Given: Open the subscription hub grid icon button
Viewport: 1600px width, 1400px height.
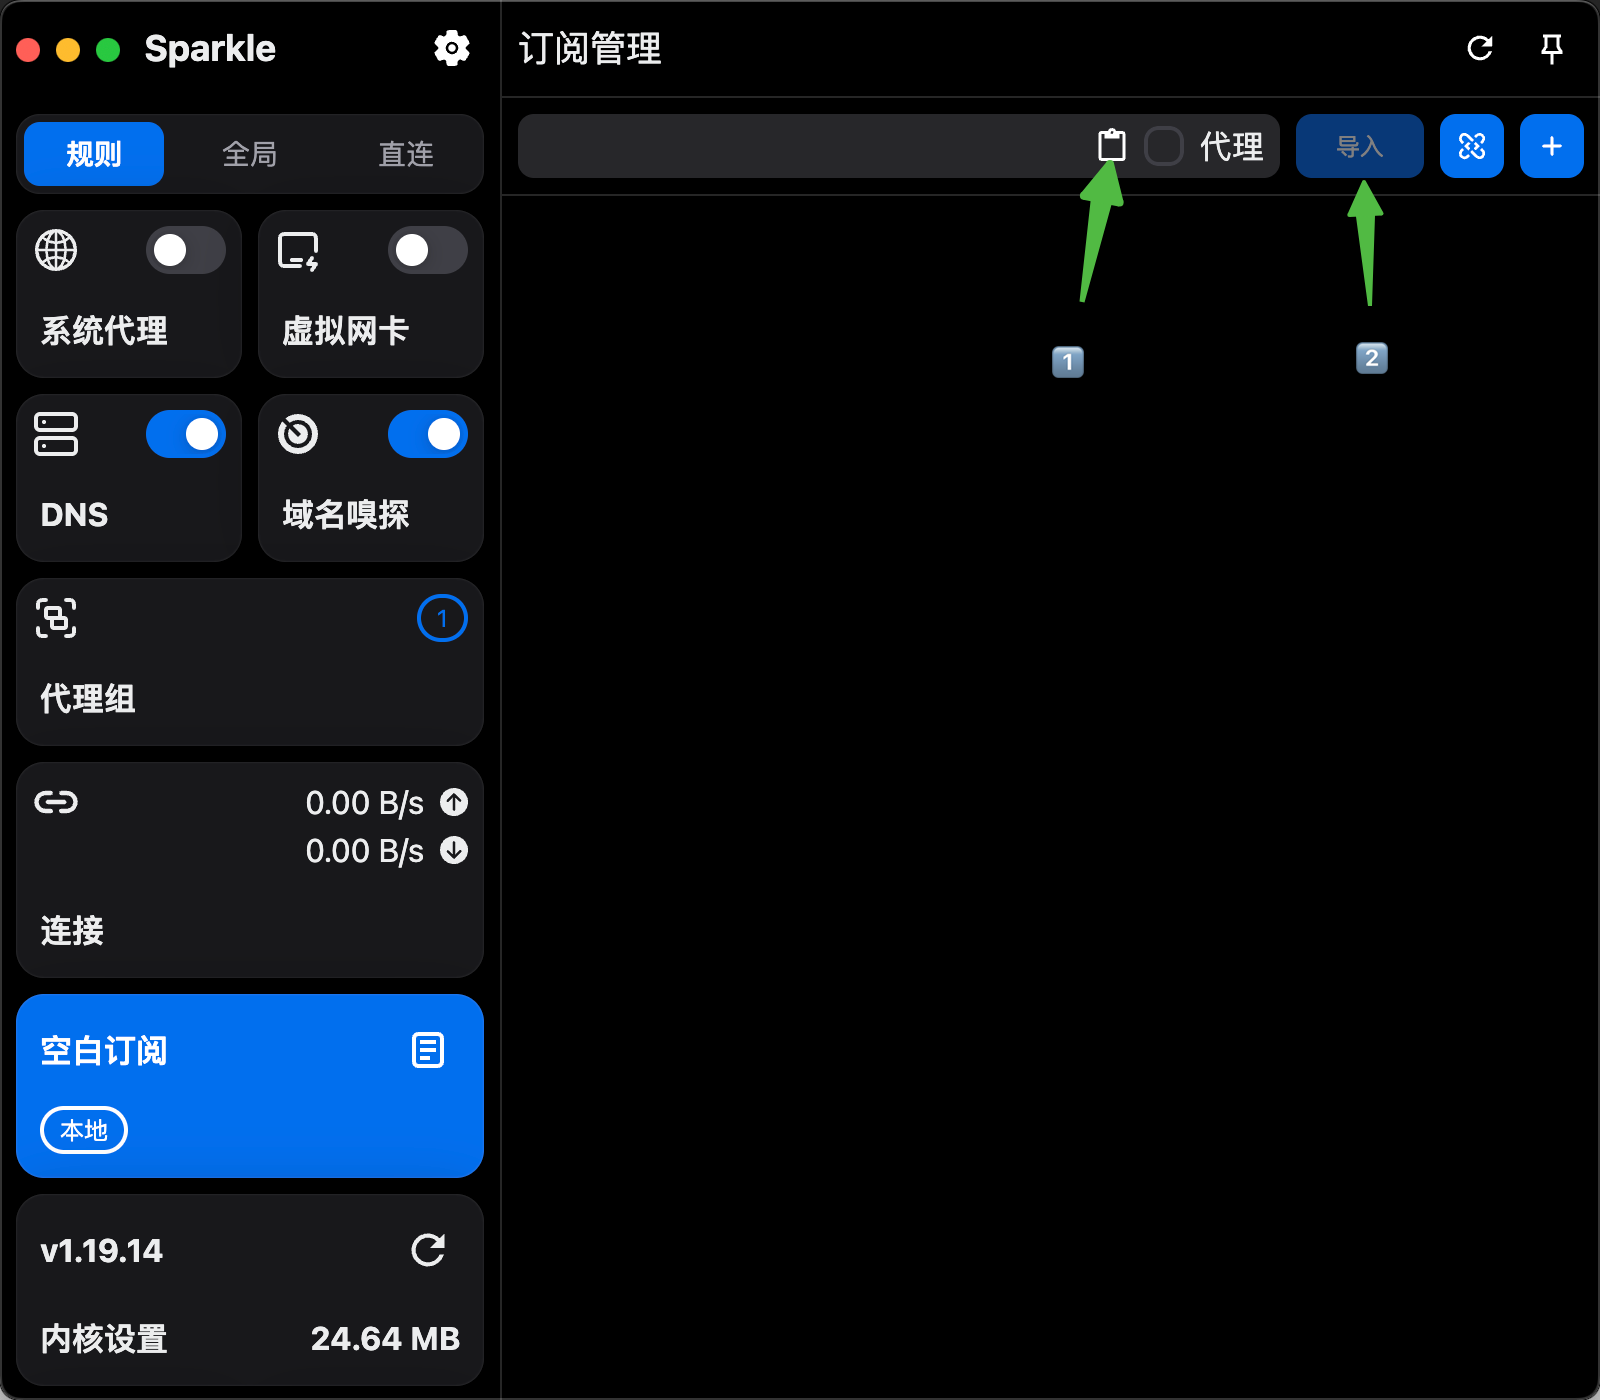Looking at the screenshot, I should coord(1471,146).
